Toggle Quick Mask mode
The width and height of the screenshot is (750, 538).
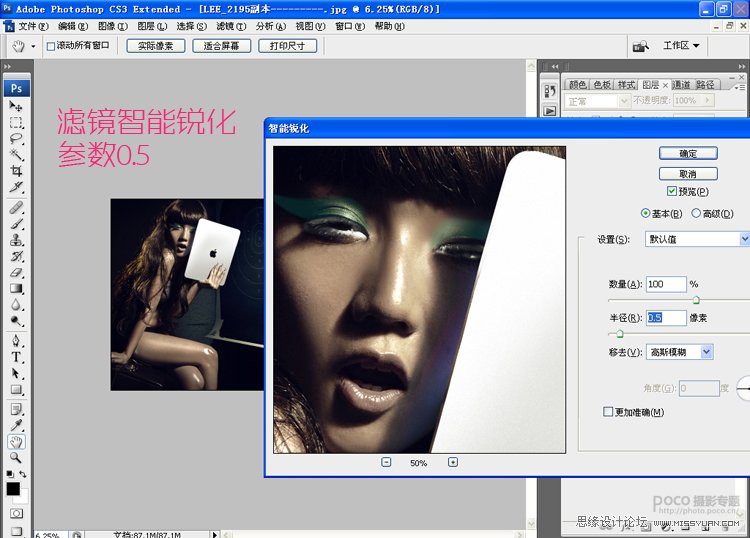tap(17, 514)
